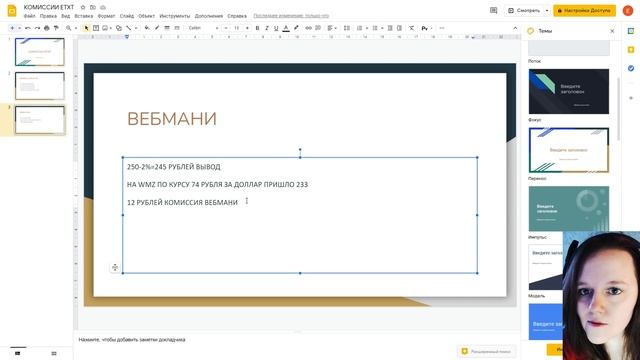The image size is (640, 360).
Task: Open the Border dash icon
Action: click(x=177, y=28)
